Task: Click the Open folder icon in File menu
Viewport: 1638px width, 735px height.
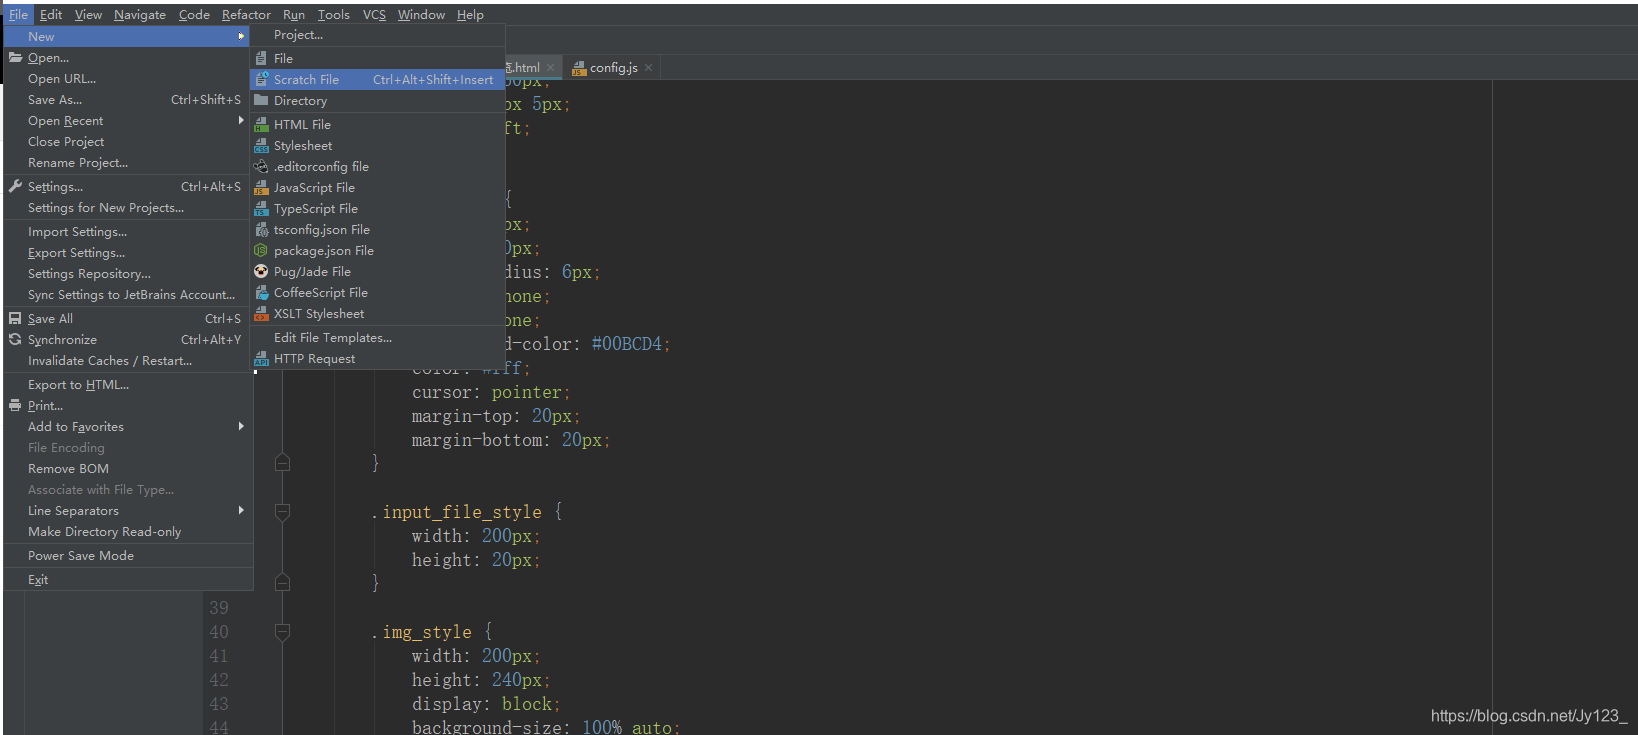Action: (15, 57)
